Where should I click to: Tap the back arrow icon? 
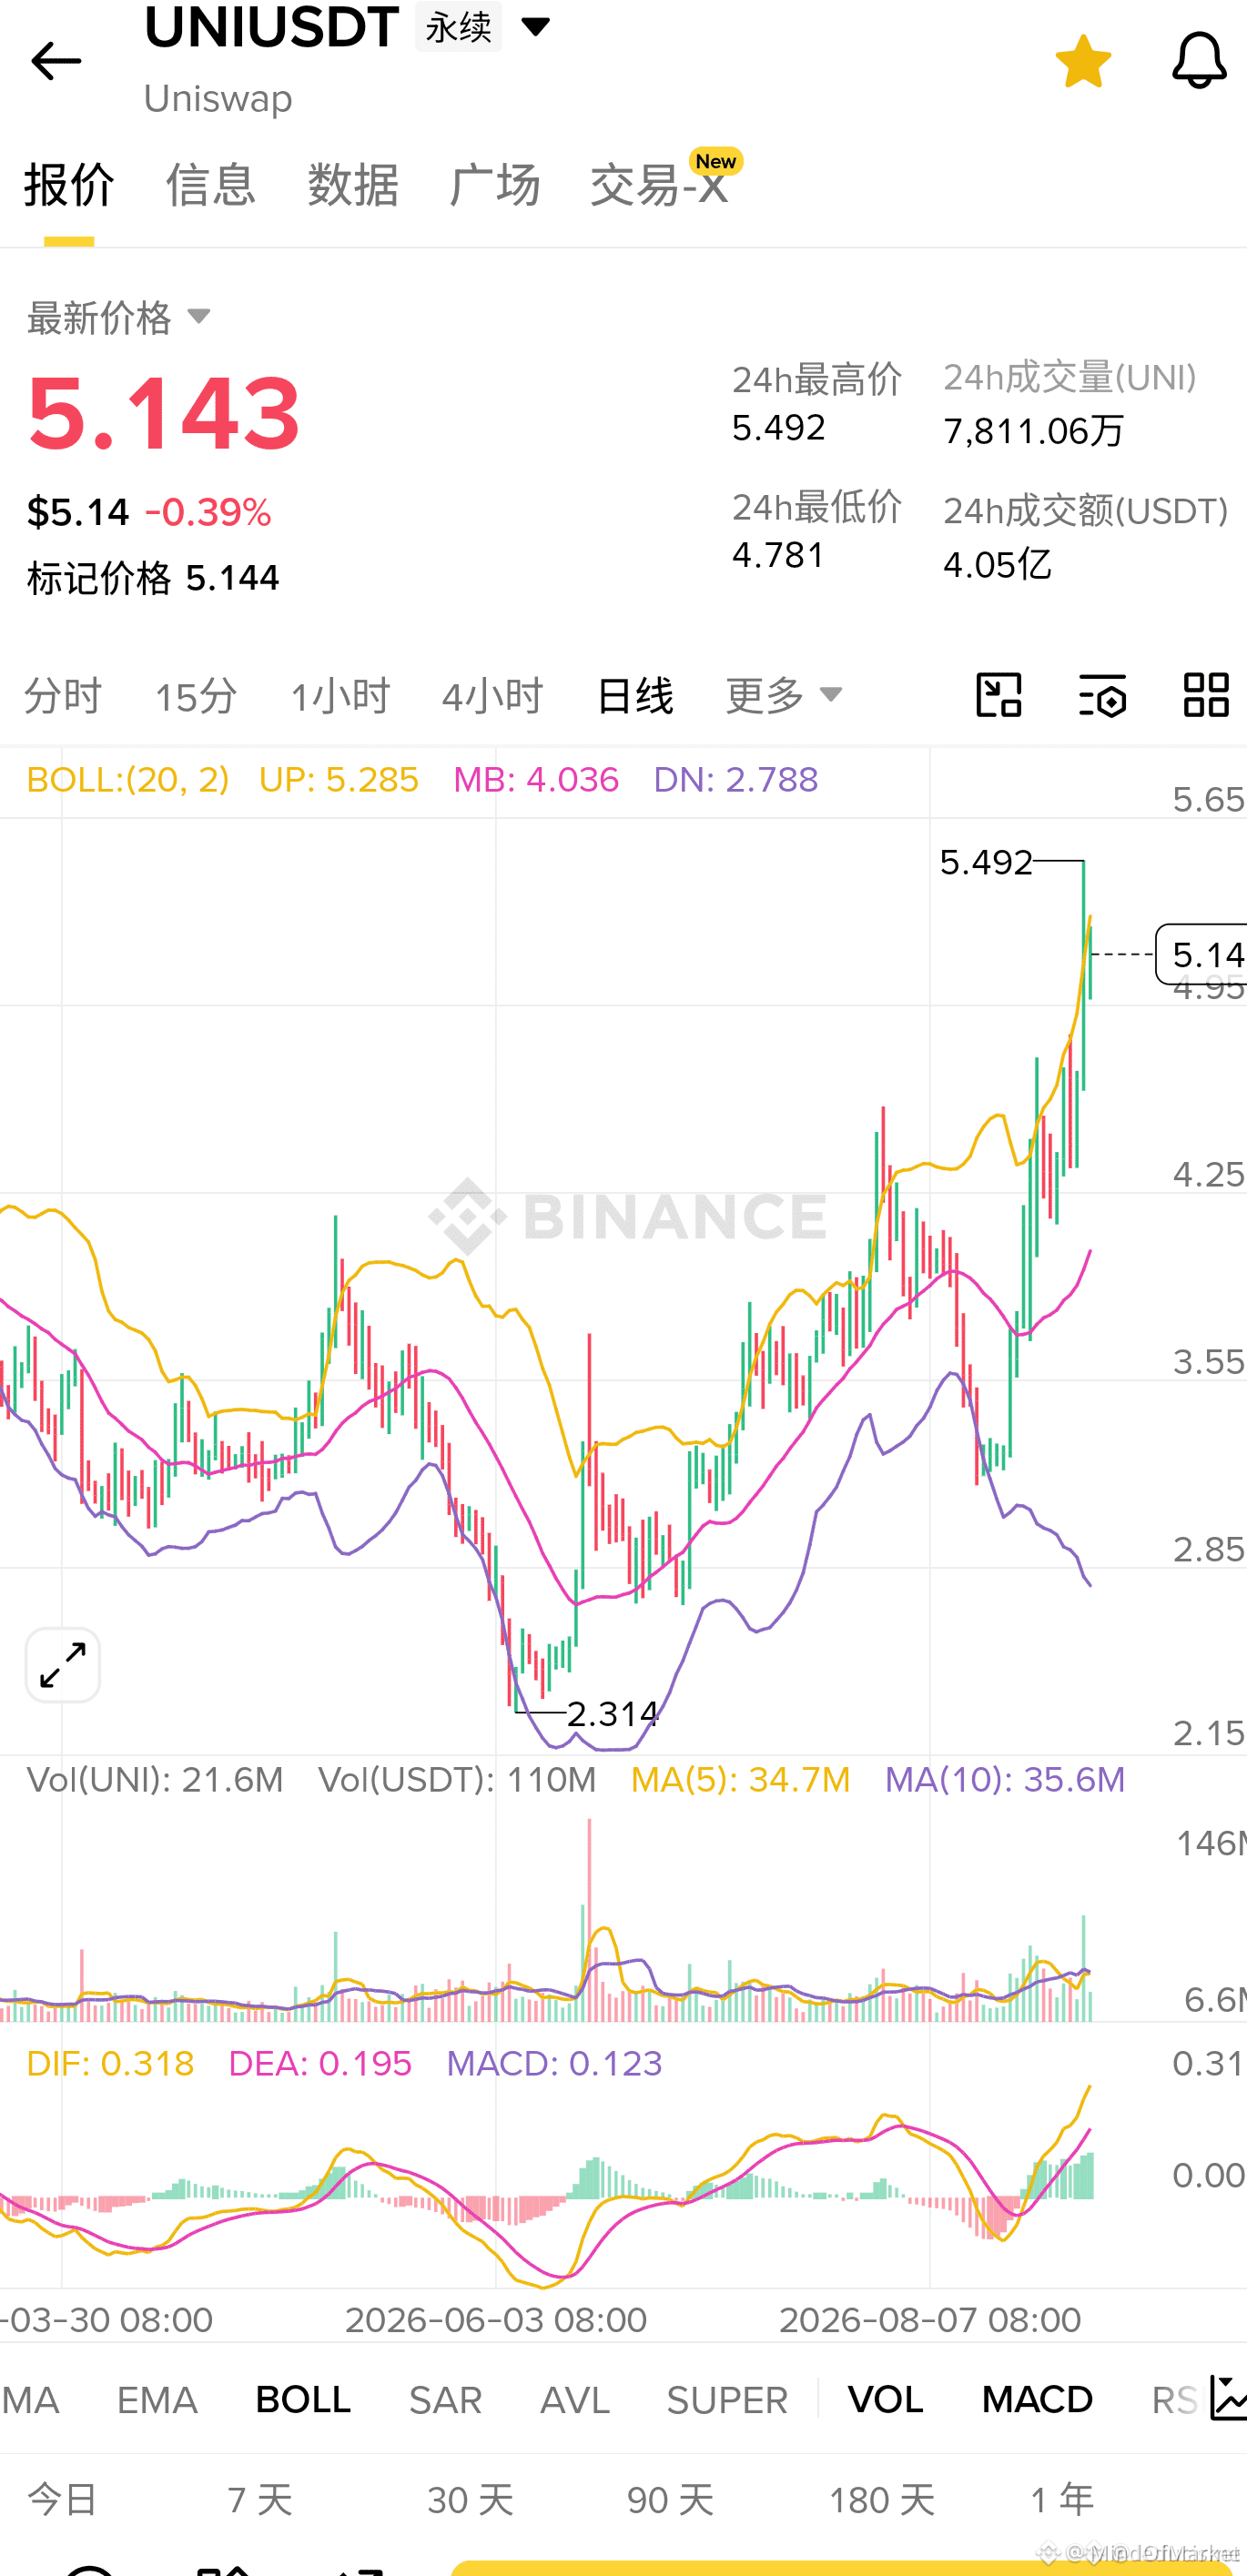tap(56, 62)
